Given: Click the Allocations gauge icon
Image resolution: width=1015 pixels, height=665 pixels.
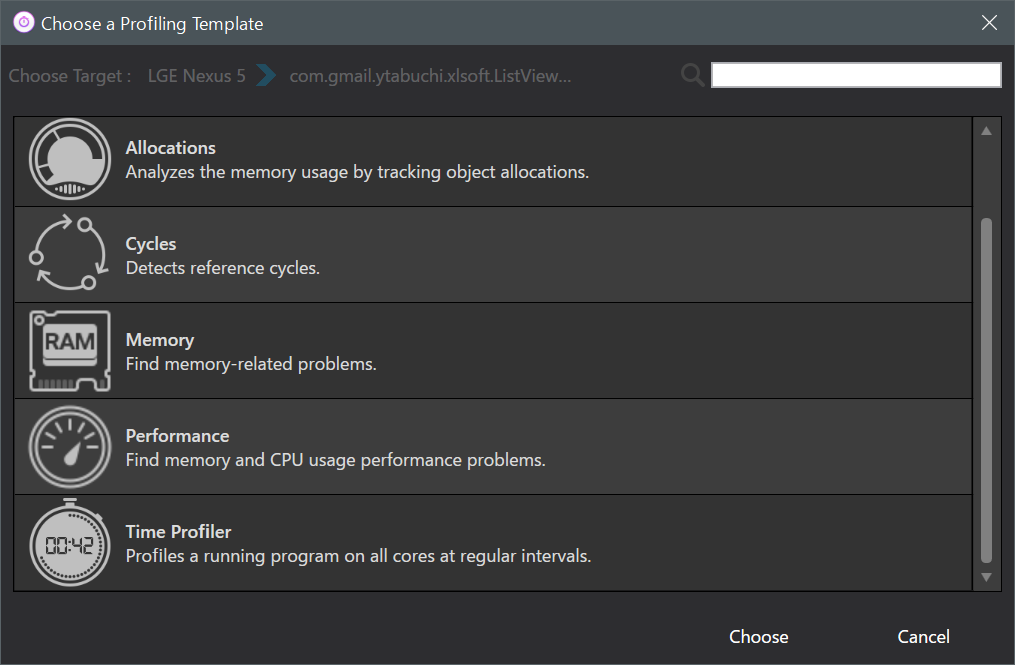Looking at the screenshot, I should 70,160.
